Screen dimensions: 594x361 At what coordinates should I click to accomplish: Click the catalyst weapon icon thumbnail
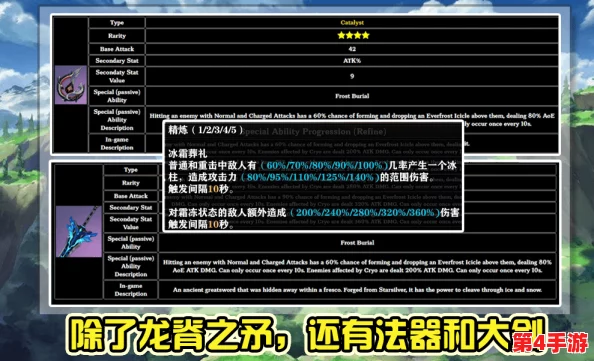(71, 85)
